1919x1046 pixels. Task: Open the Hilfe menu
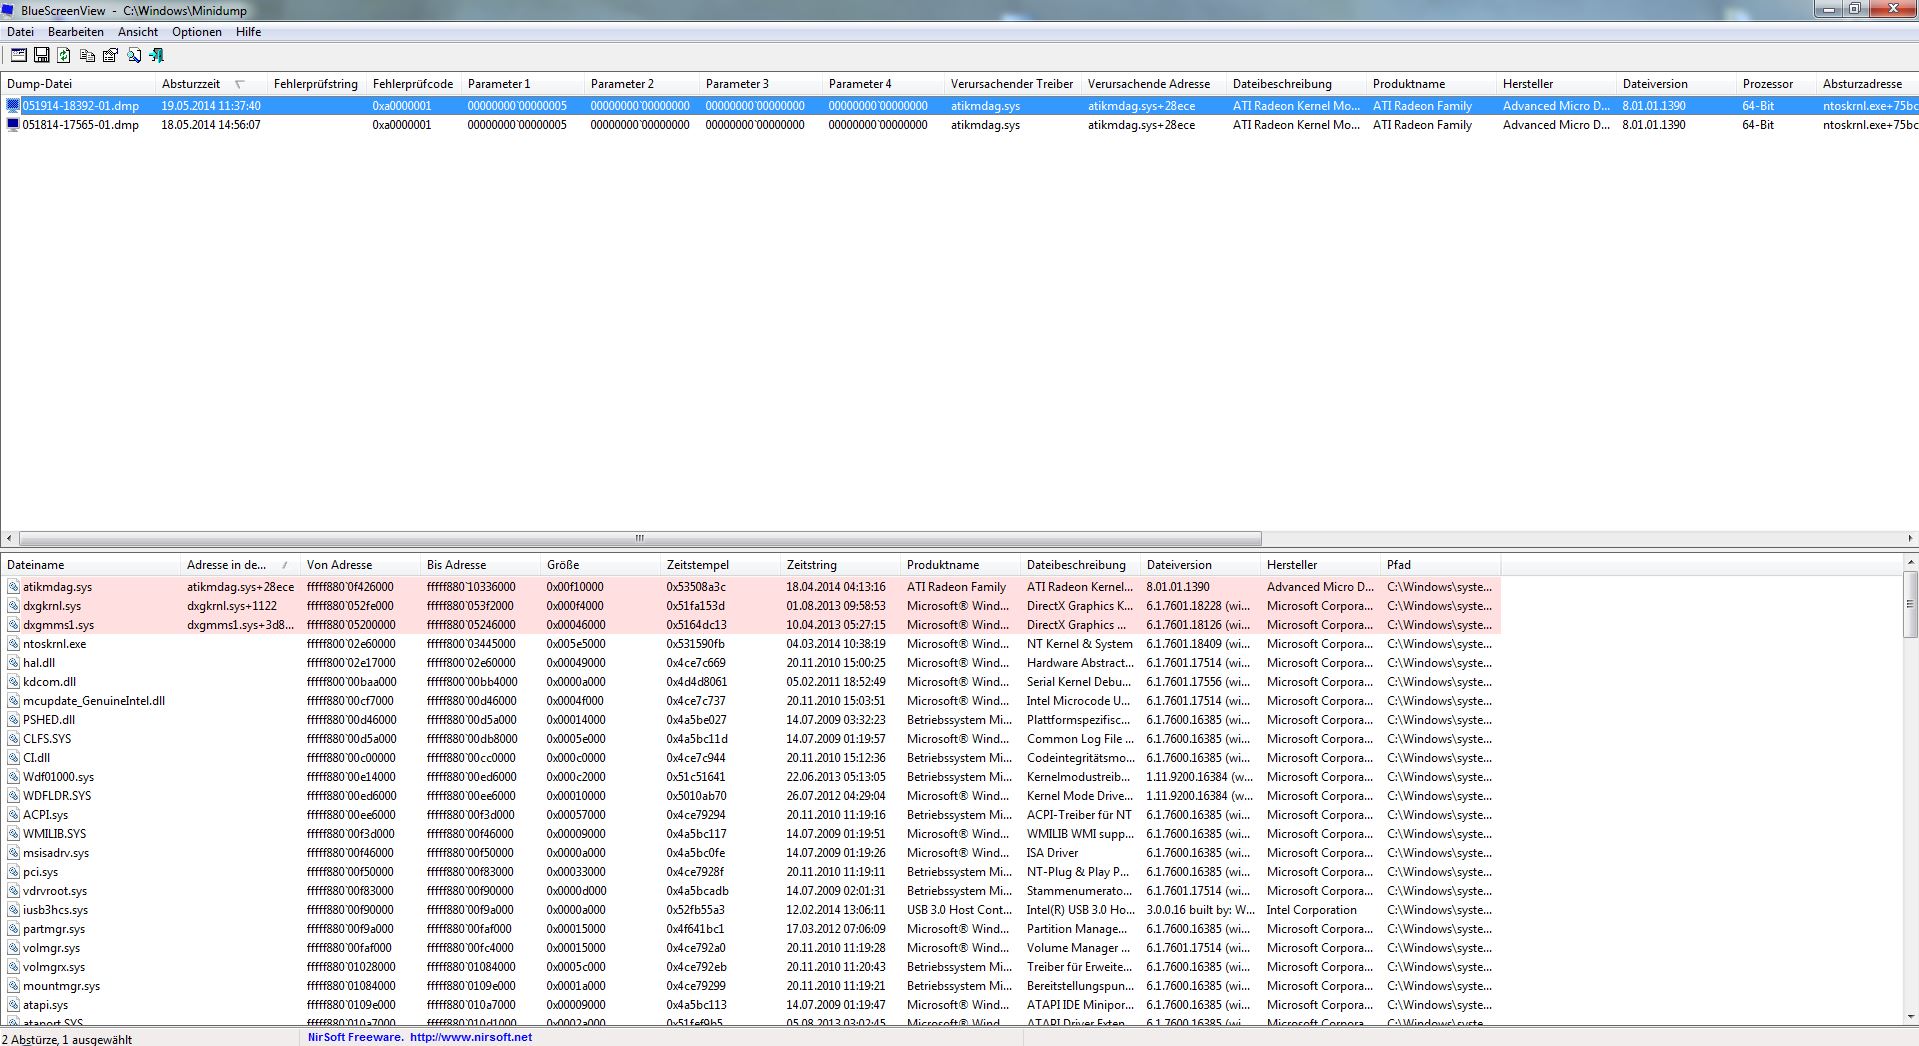point(249,32)
